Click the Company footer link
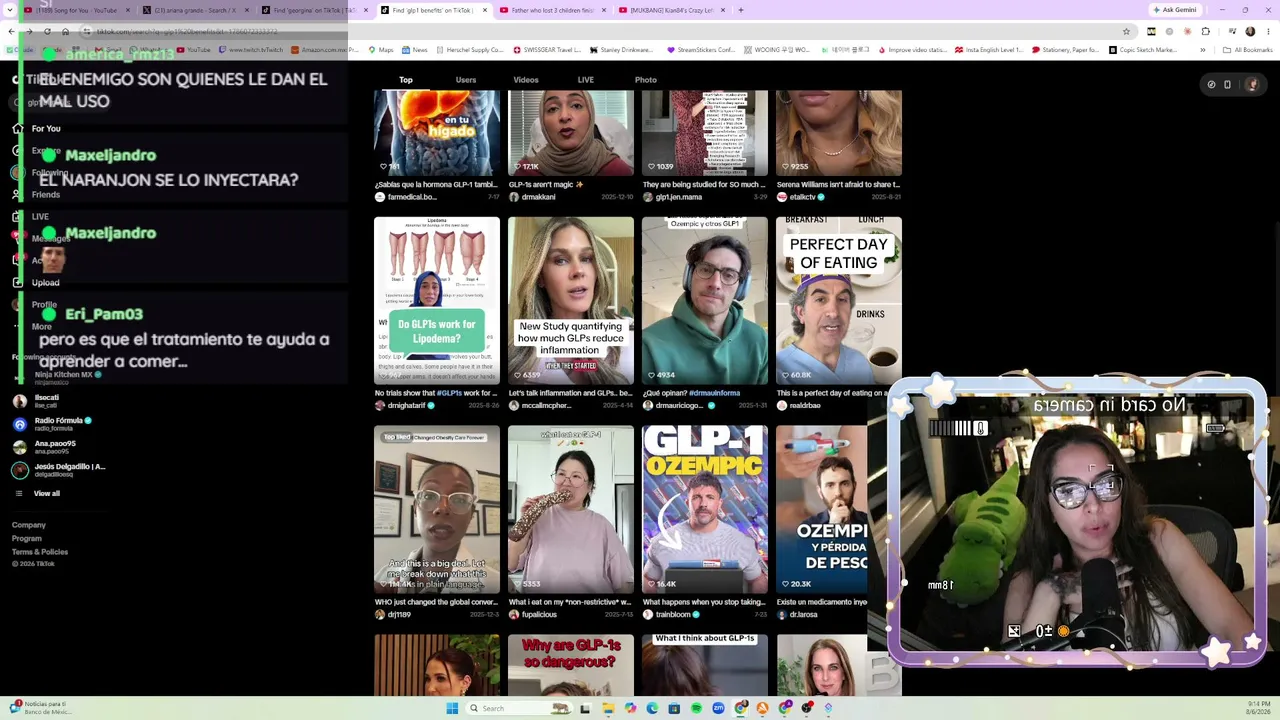1280x720 pixels. pyautogui.click(x=29, y=525)
